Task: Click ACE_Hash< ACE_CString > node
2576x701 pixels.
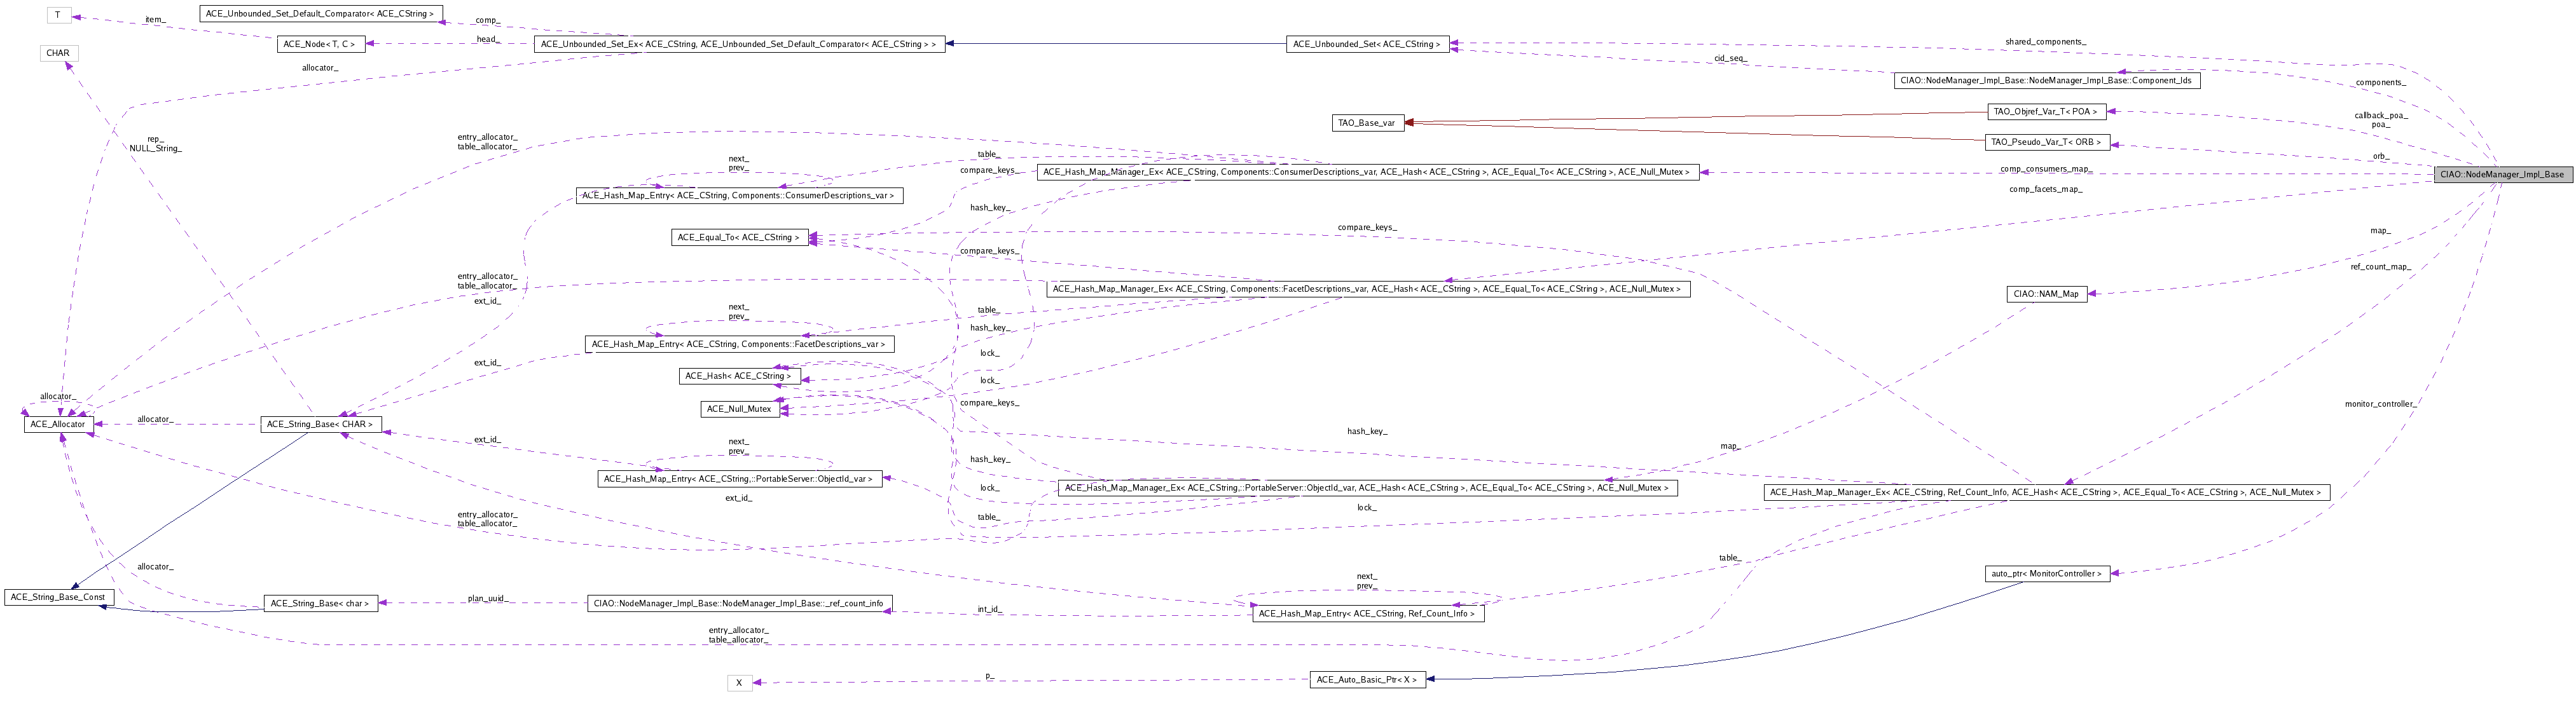Action: [x=739, y=376]
